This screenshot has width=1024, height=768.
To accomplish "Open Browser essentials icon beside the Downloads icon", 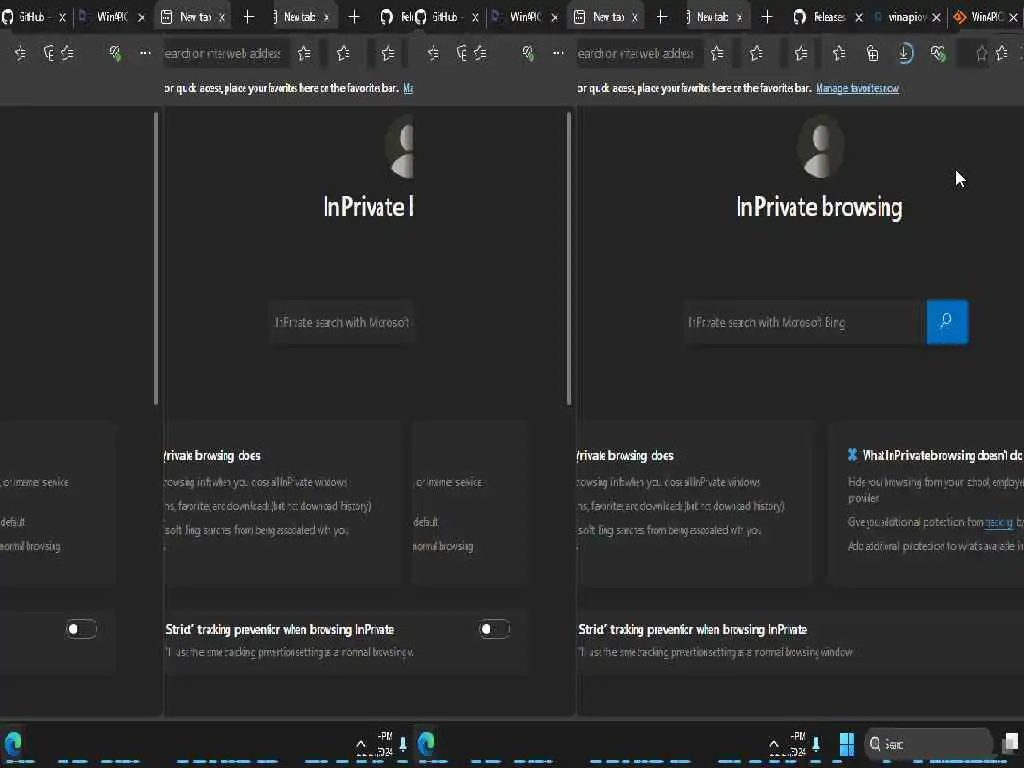I will coord(938,54).
